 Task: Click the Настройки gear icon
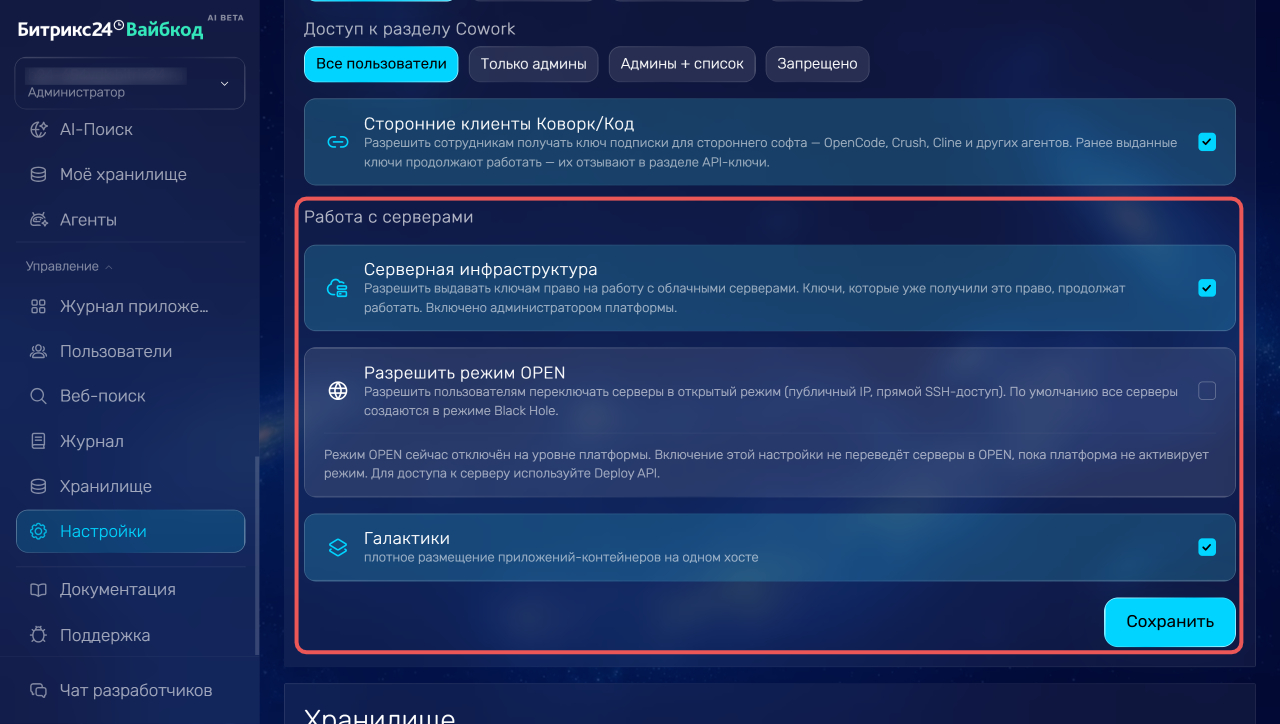[39, 531]
